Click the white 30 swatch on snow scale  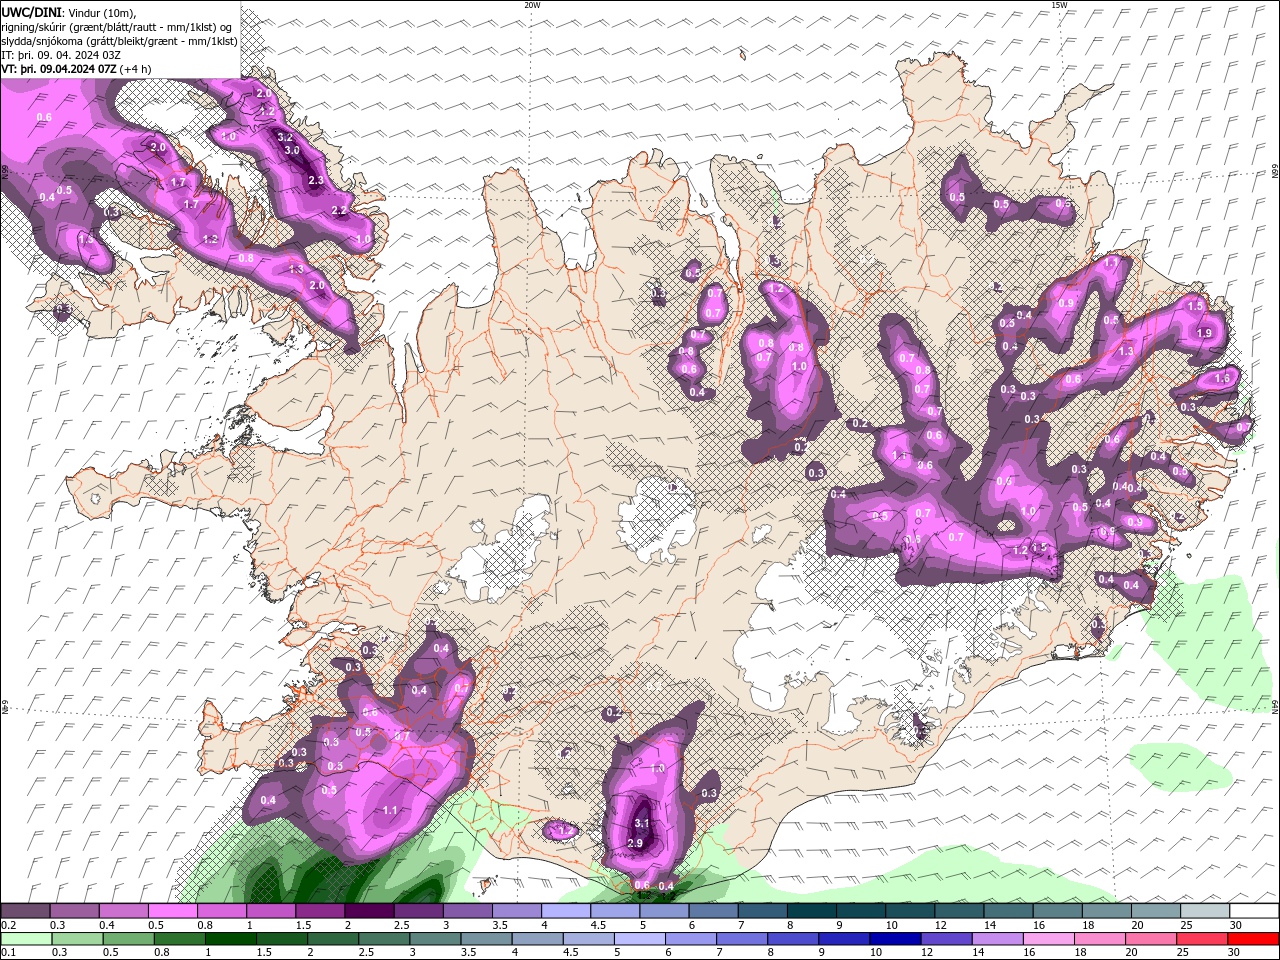[x=1254, y=911]
